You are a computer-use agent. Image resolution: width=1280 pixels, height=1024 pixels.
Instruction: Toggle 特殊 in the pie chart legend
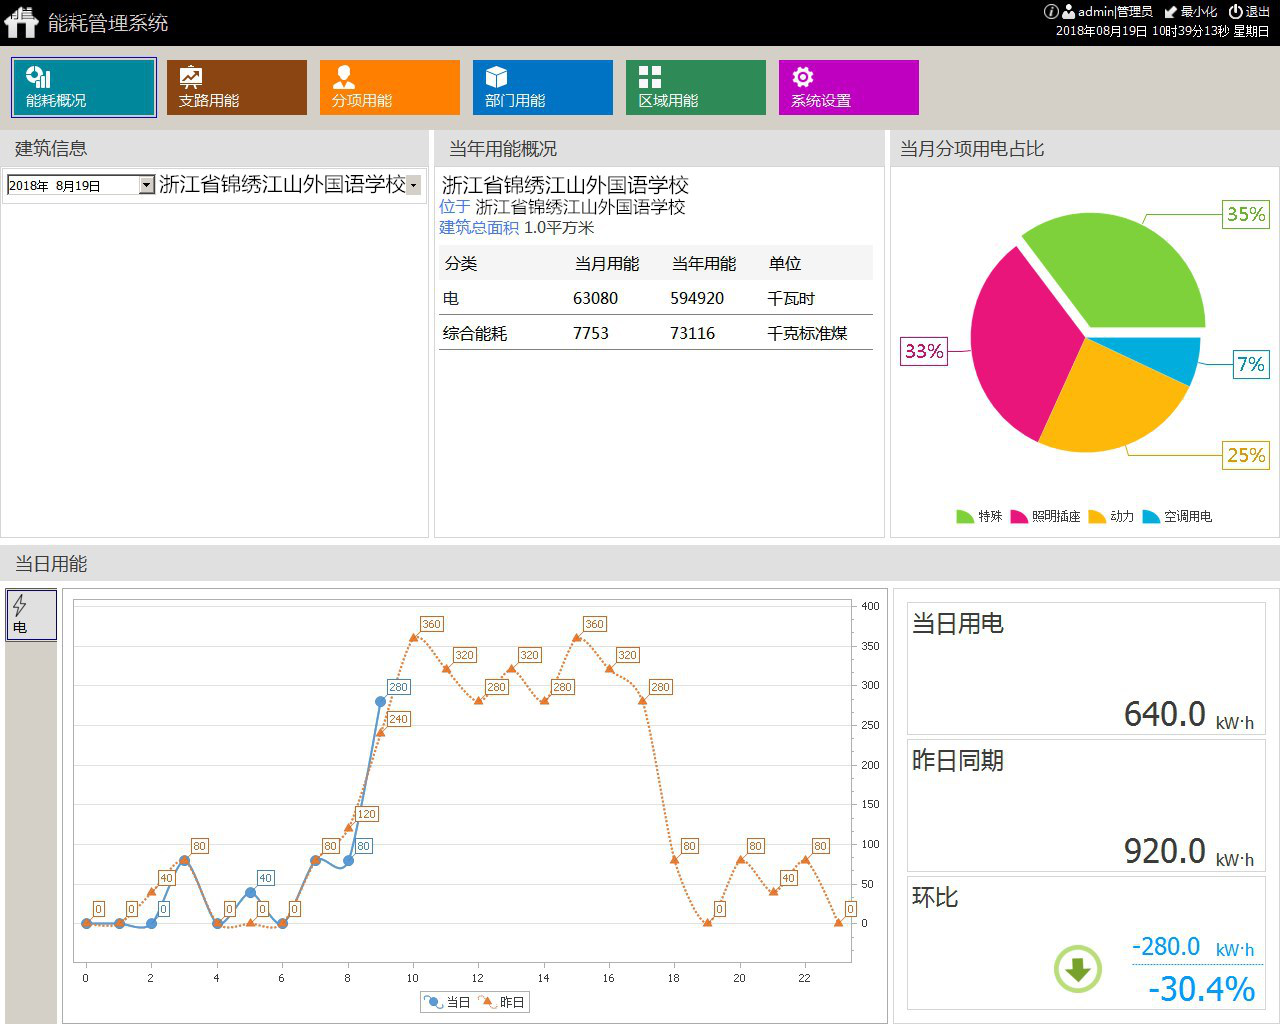(979, 517)
